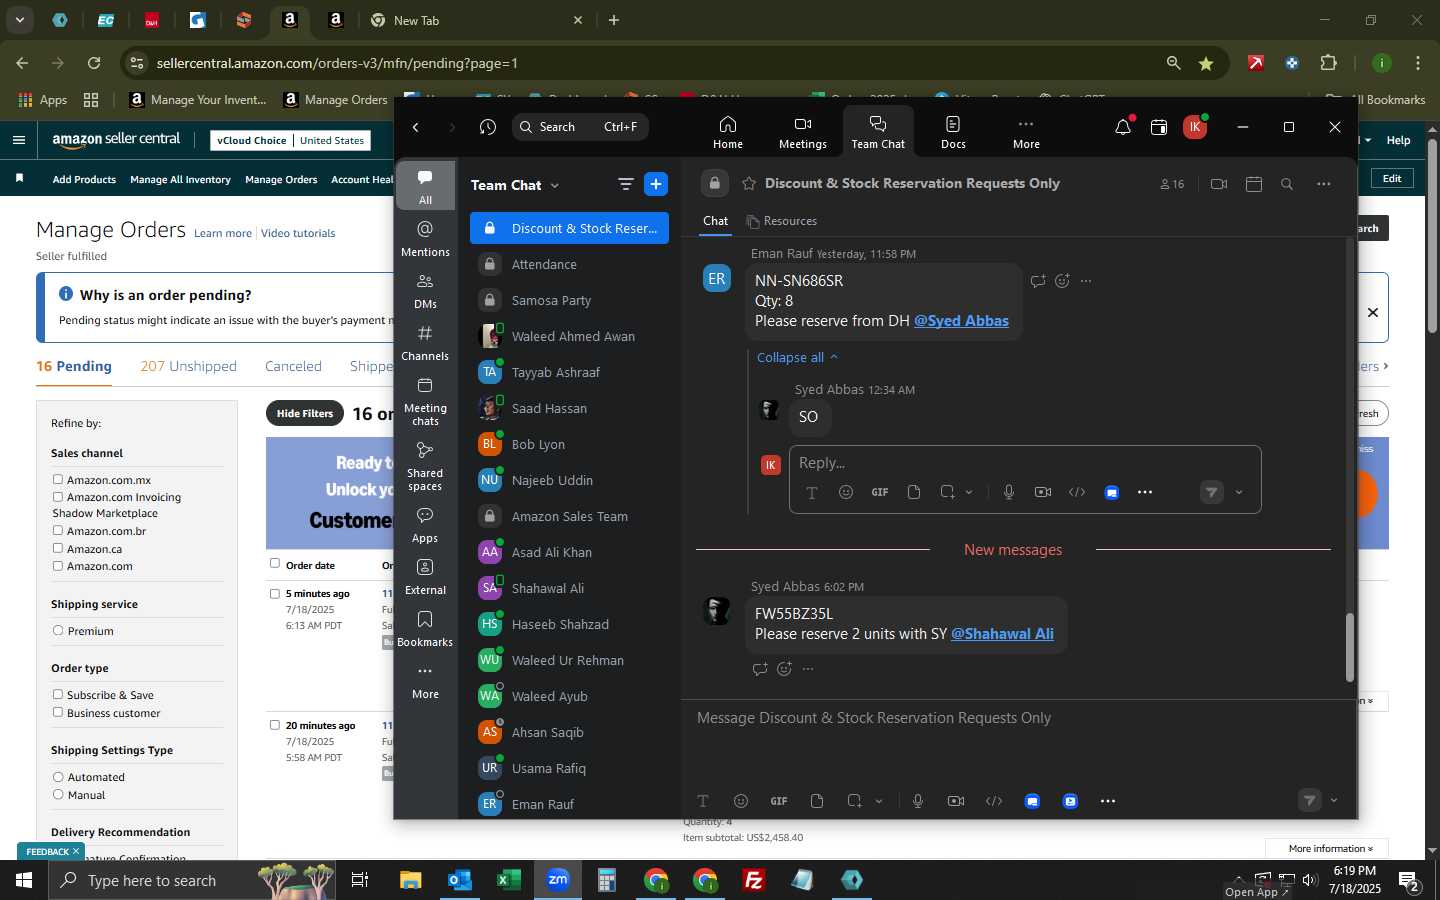Toggle Business customer checkbox

58,713
